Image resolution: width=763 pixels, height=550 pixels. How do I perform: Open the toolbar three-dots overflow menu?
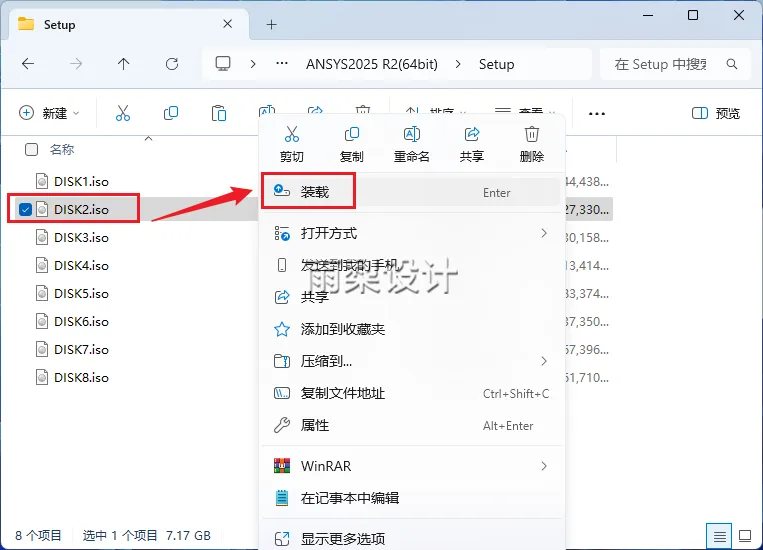597,113
